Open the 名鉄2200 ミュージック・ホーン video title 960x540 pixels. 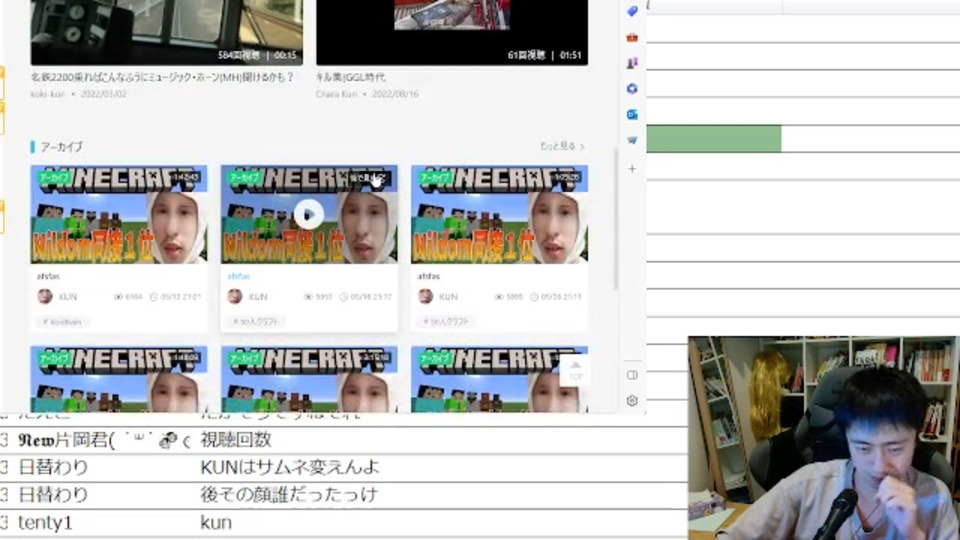point(162,77)
